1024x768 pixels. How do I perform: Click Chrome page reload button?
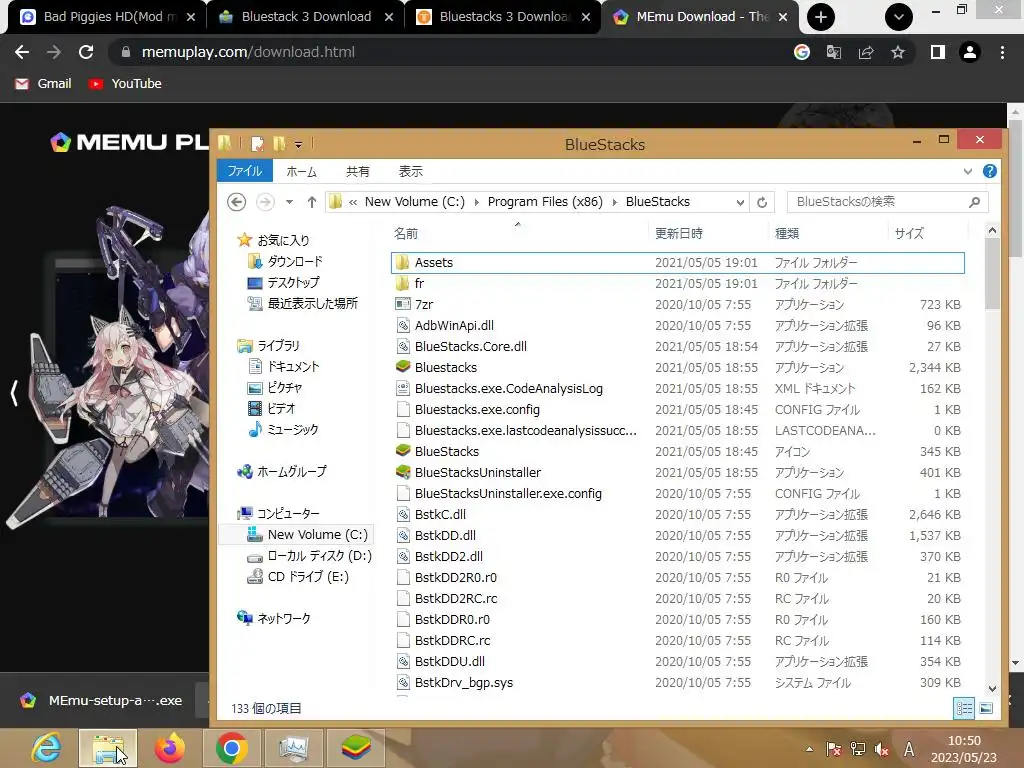[x=86, y=52]
